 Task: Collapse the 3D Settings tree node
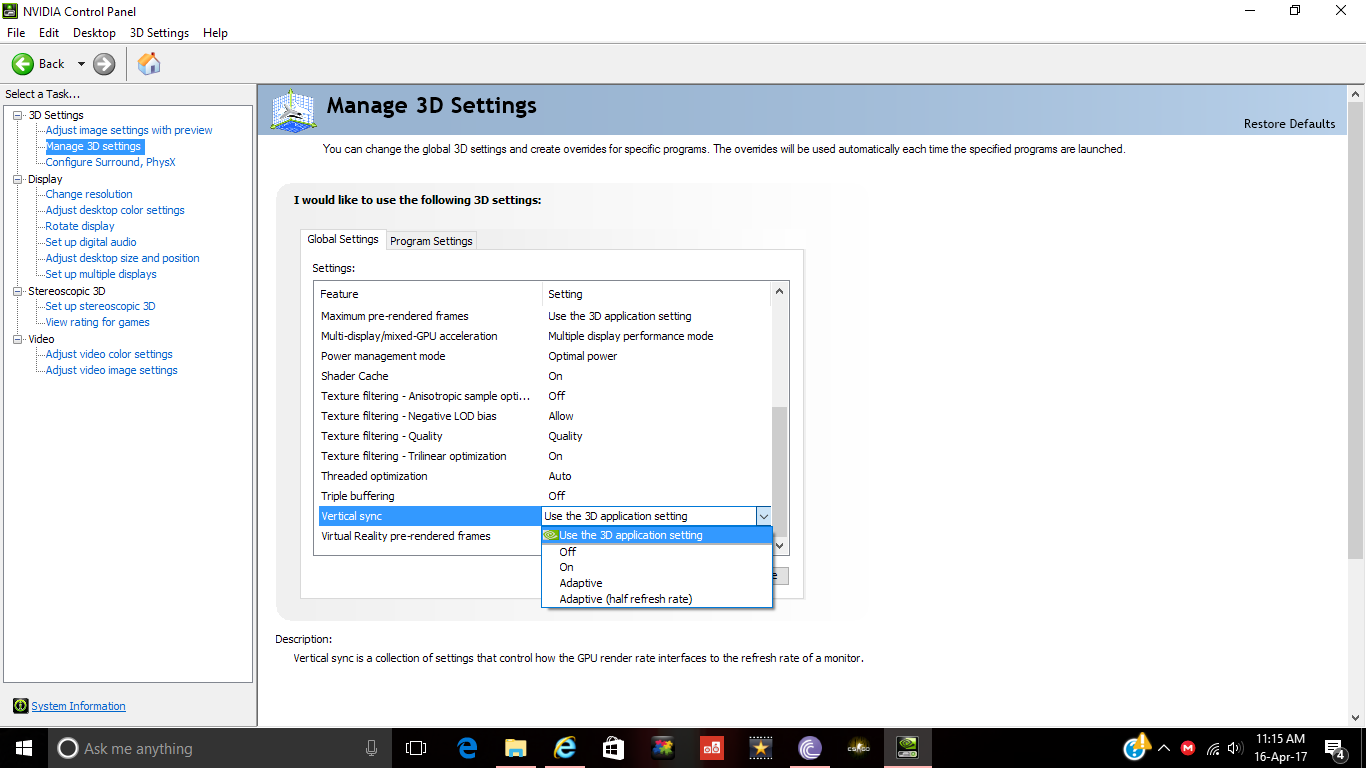(17, 115)
